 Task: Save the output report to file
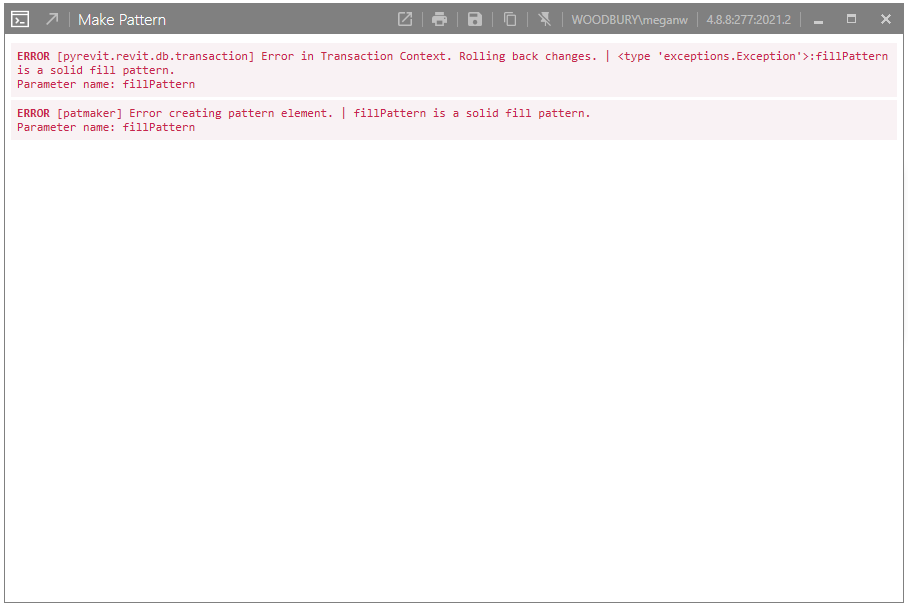474,18
